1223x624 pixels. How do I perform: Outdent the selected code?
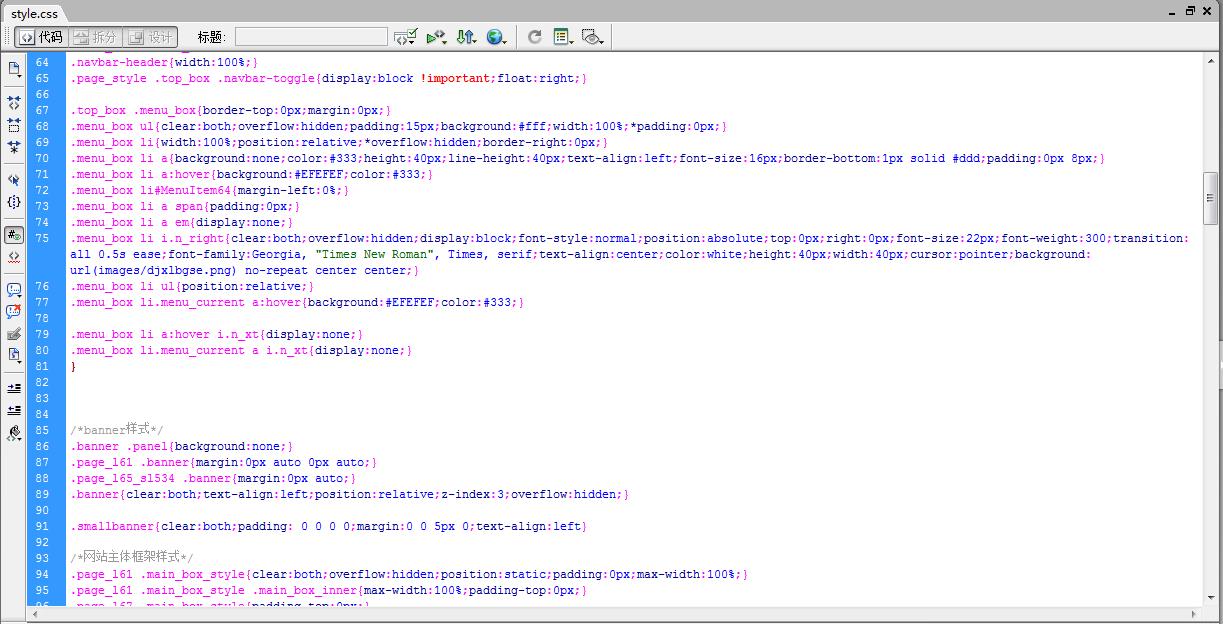pos(14,410)
